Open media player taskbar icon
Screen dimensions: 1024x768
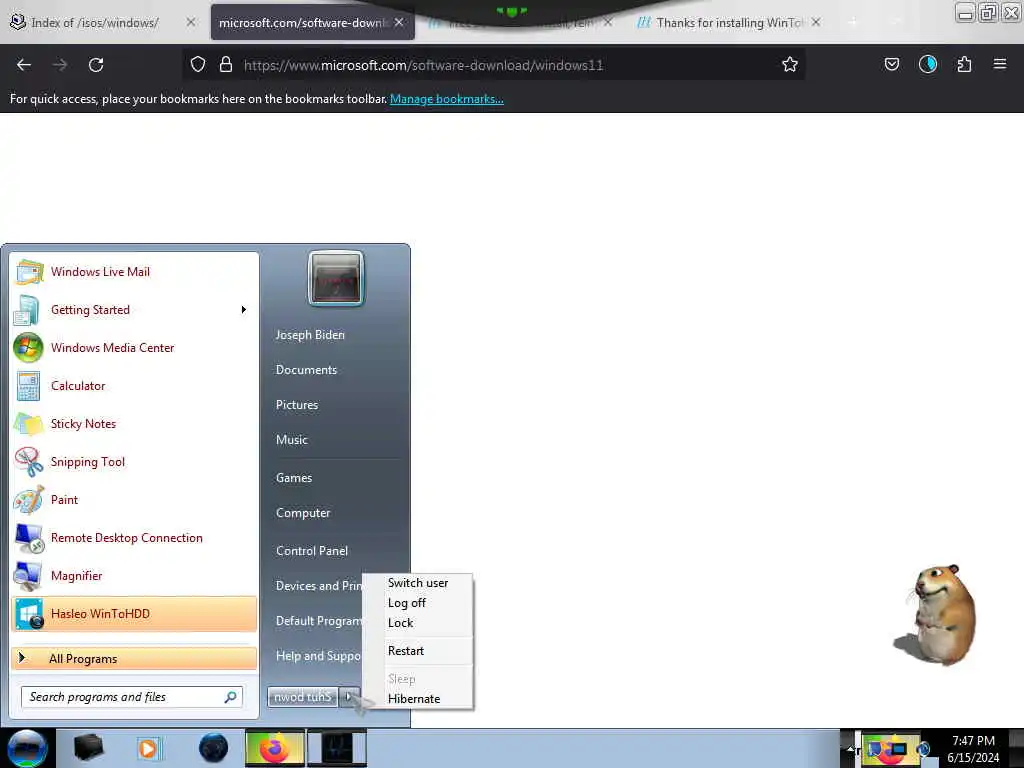click(148, 748)
